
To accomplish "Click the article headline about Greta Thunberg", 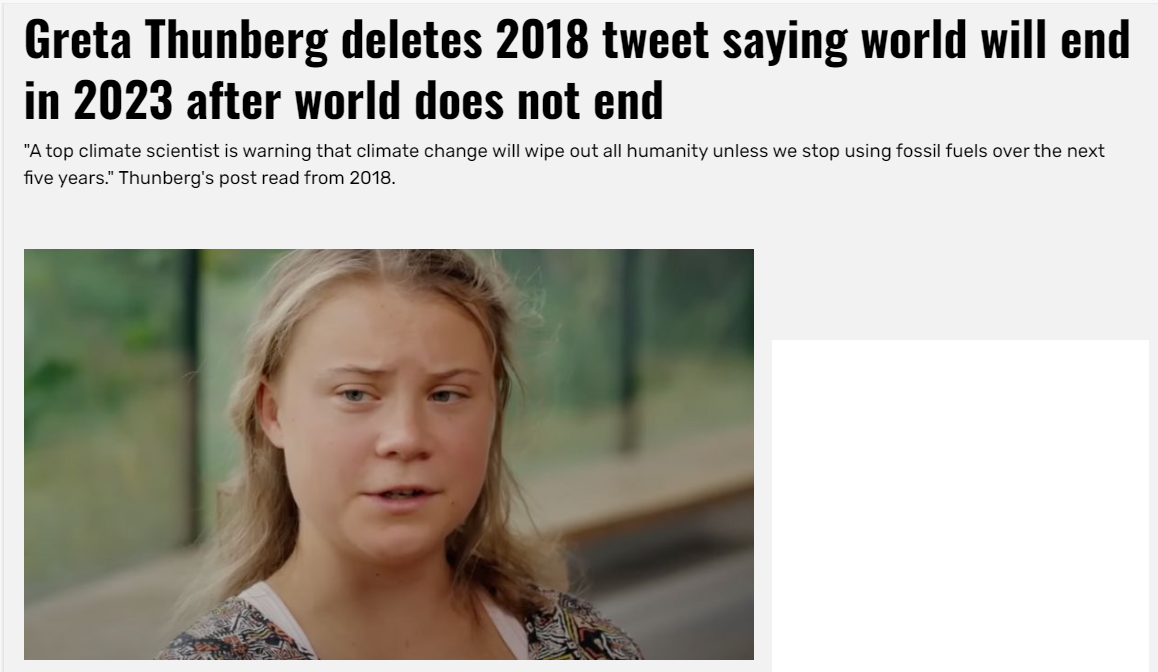I will 577,70.
